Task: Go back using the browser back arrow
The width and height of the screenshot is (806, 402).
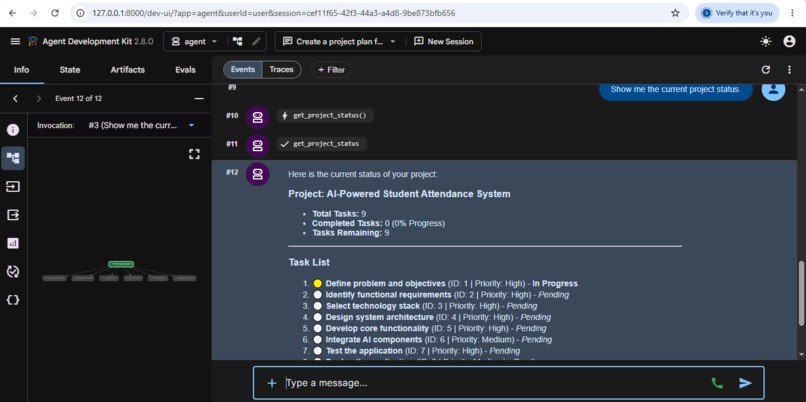Action: tap(12, 13)
